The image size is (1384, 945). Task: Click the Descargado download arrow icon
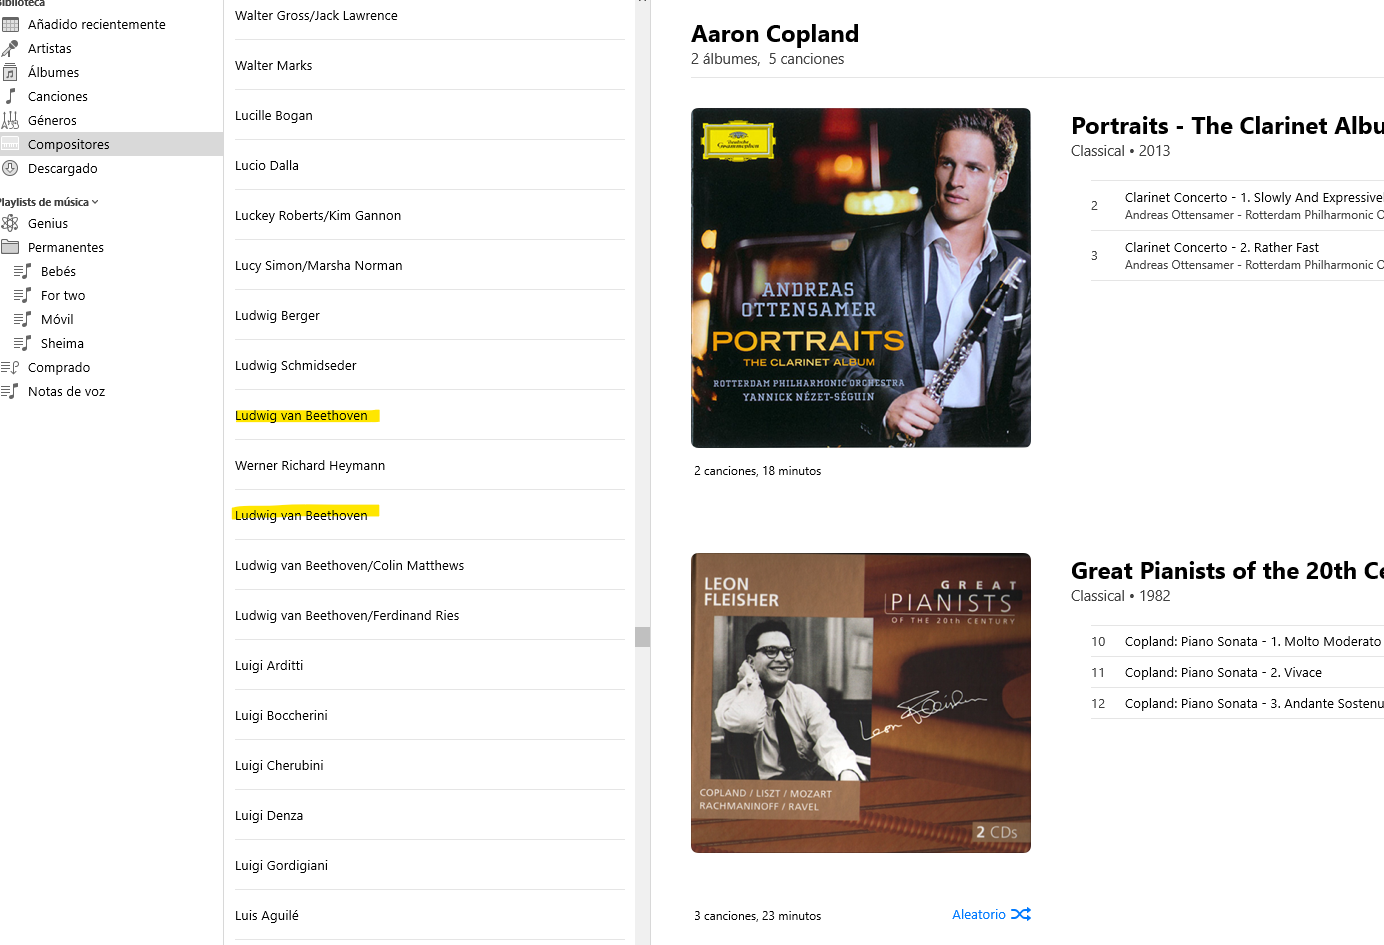click(x=10, y=168)
